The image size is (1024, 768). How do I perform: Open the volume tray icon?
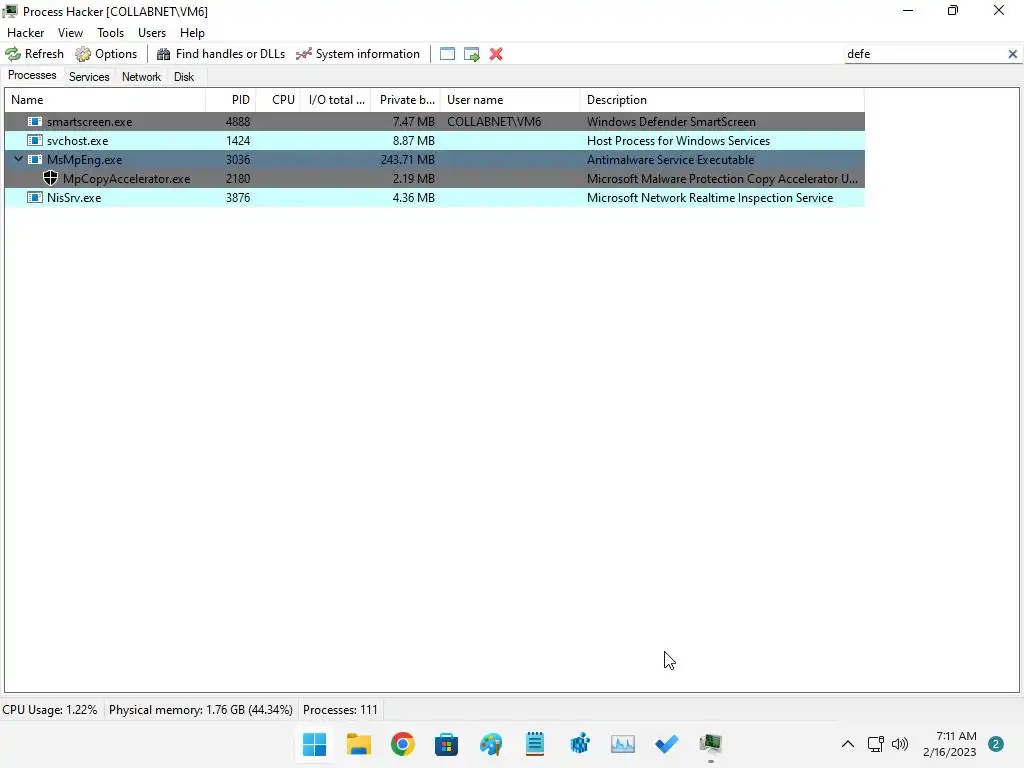(900, 744)
